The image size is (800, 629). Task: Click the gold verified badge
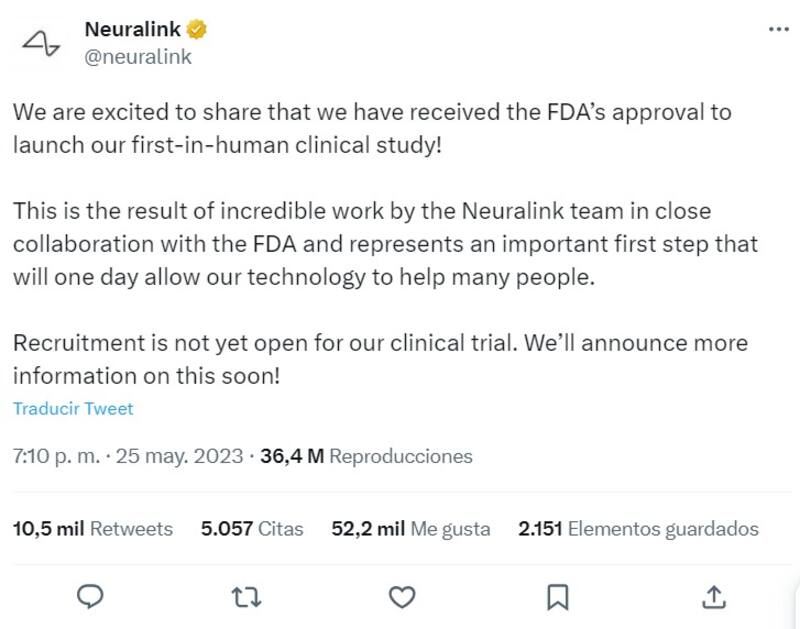pos(197,30)
